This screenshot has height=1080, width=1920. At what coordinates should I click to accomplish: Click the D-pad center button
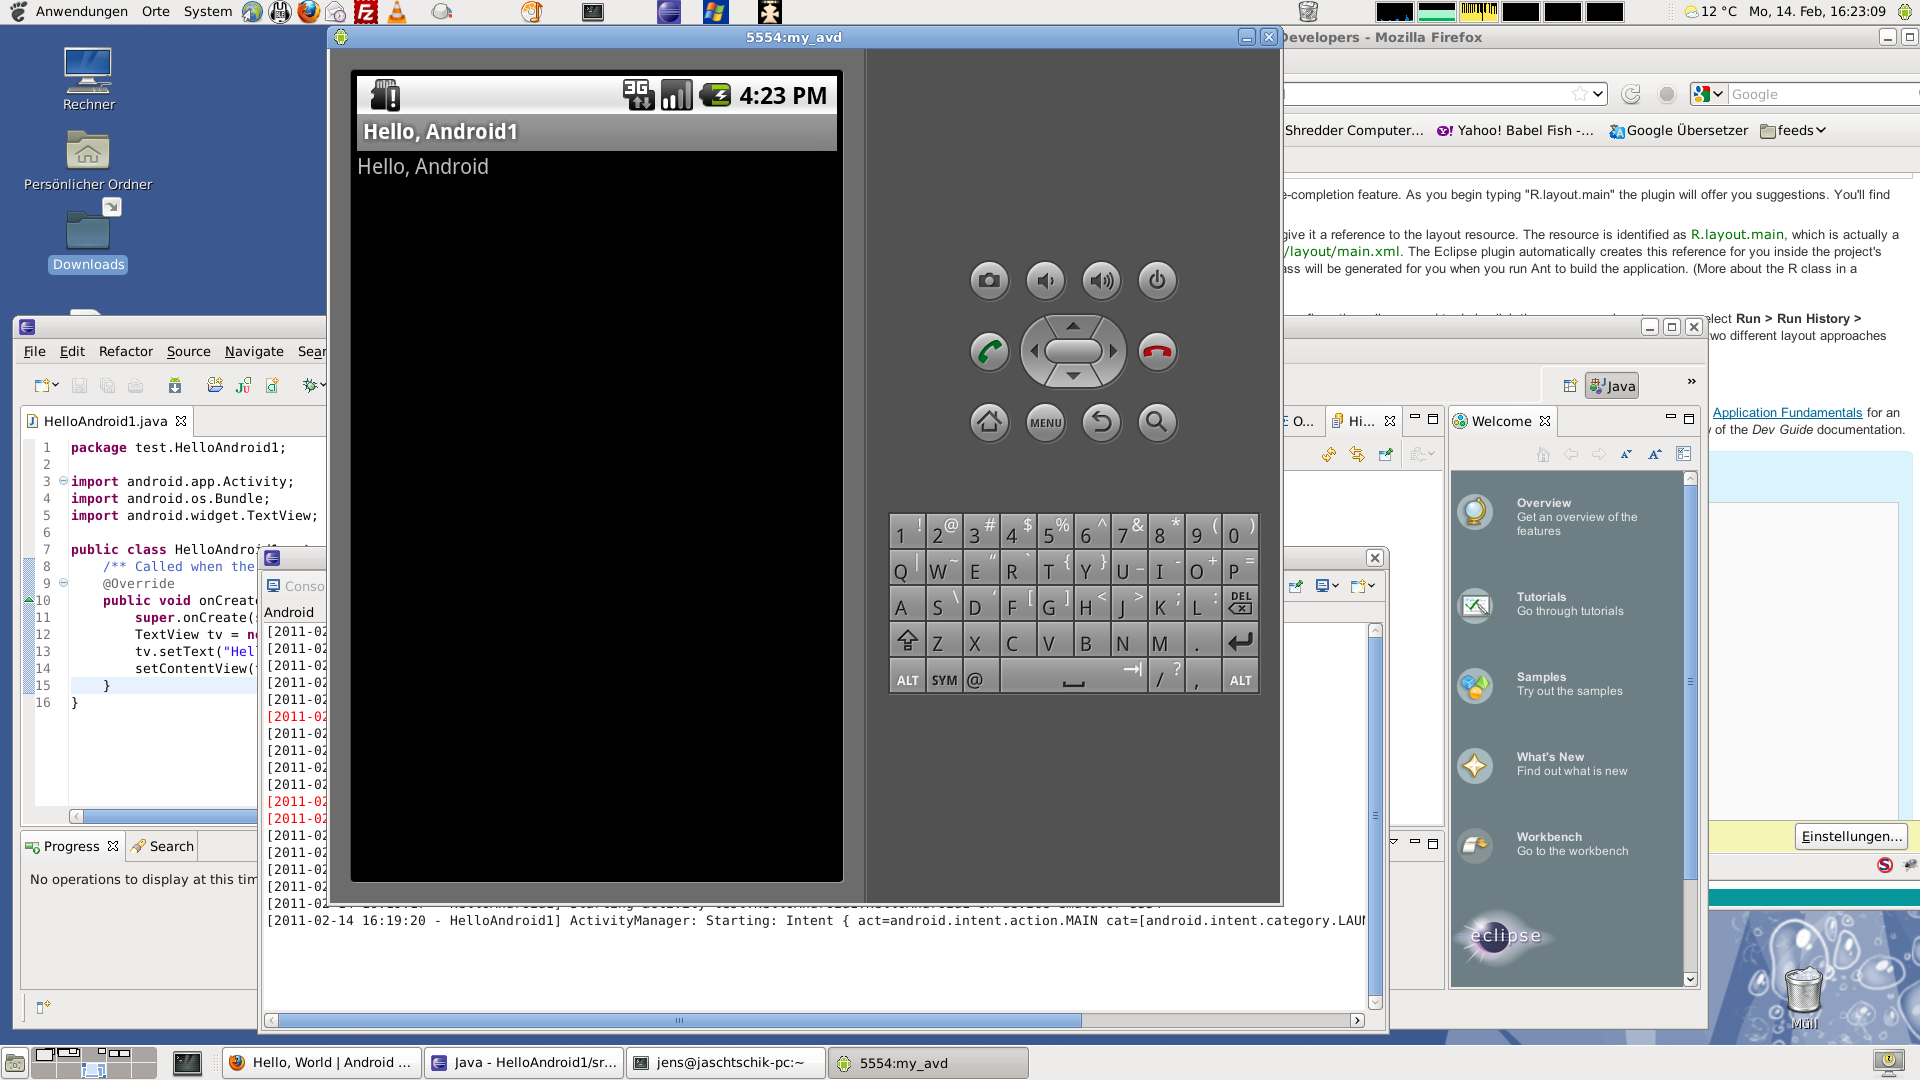(x=1073, y=351)
